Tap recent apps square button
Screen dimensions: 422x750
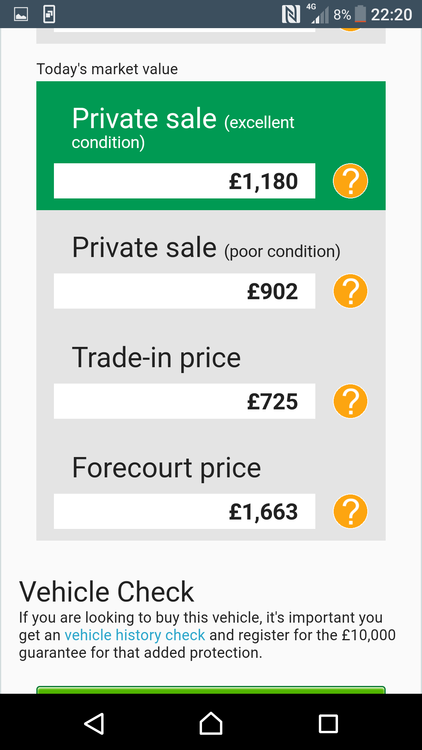pos(328,724)
